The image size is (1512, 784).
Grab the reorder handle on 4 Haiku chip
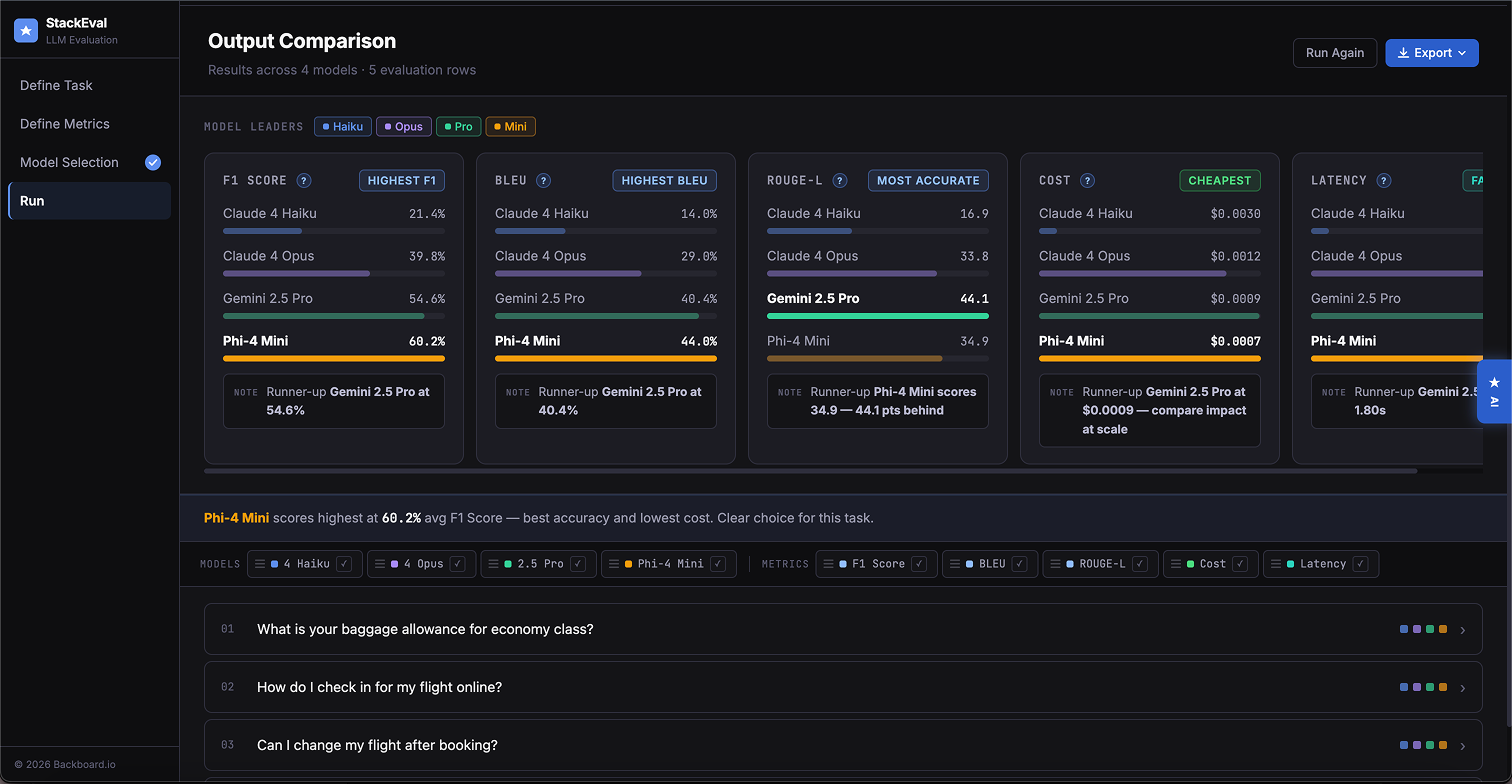pos(261,564)
